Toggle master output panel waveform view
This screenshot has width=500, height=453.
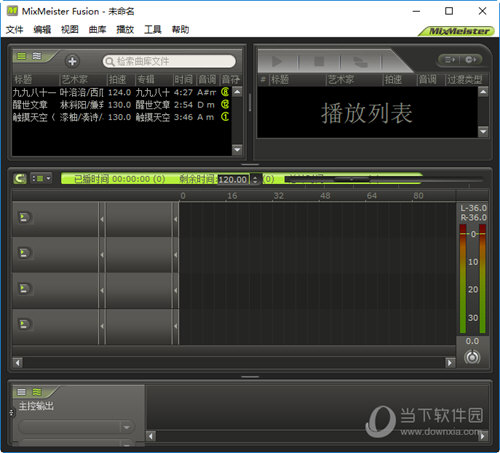(x=37, y=392)
